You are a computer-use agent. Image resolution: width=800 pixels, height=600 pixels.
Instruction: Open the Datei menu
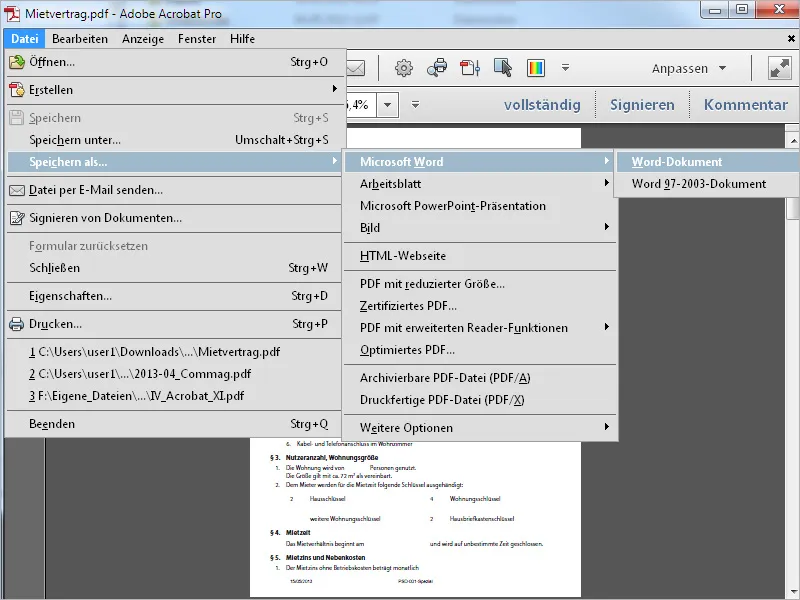[24, 39]
